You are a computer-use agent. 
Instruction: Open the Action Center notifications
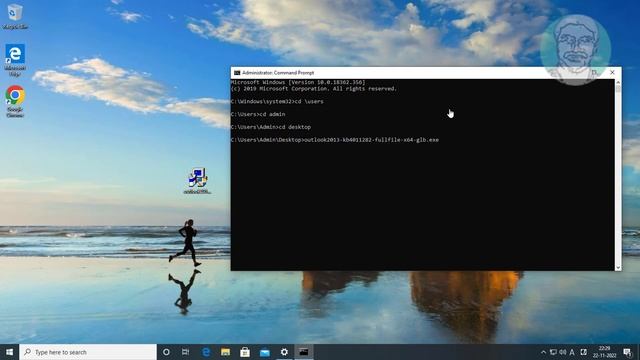(627, 352)
